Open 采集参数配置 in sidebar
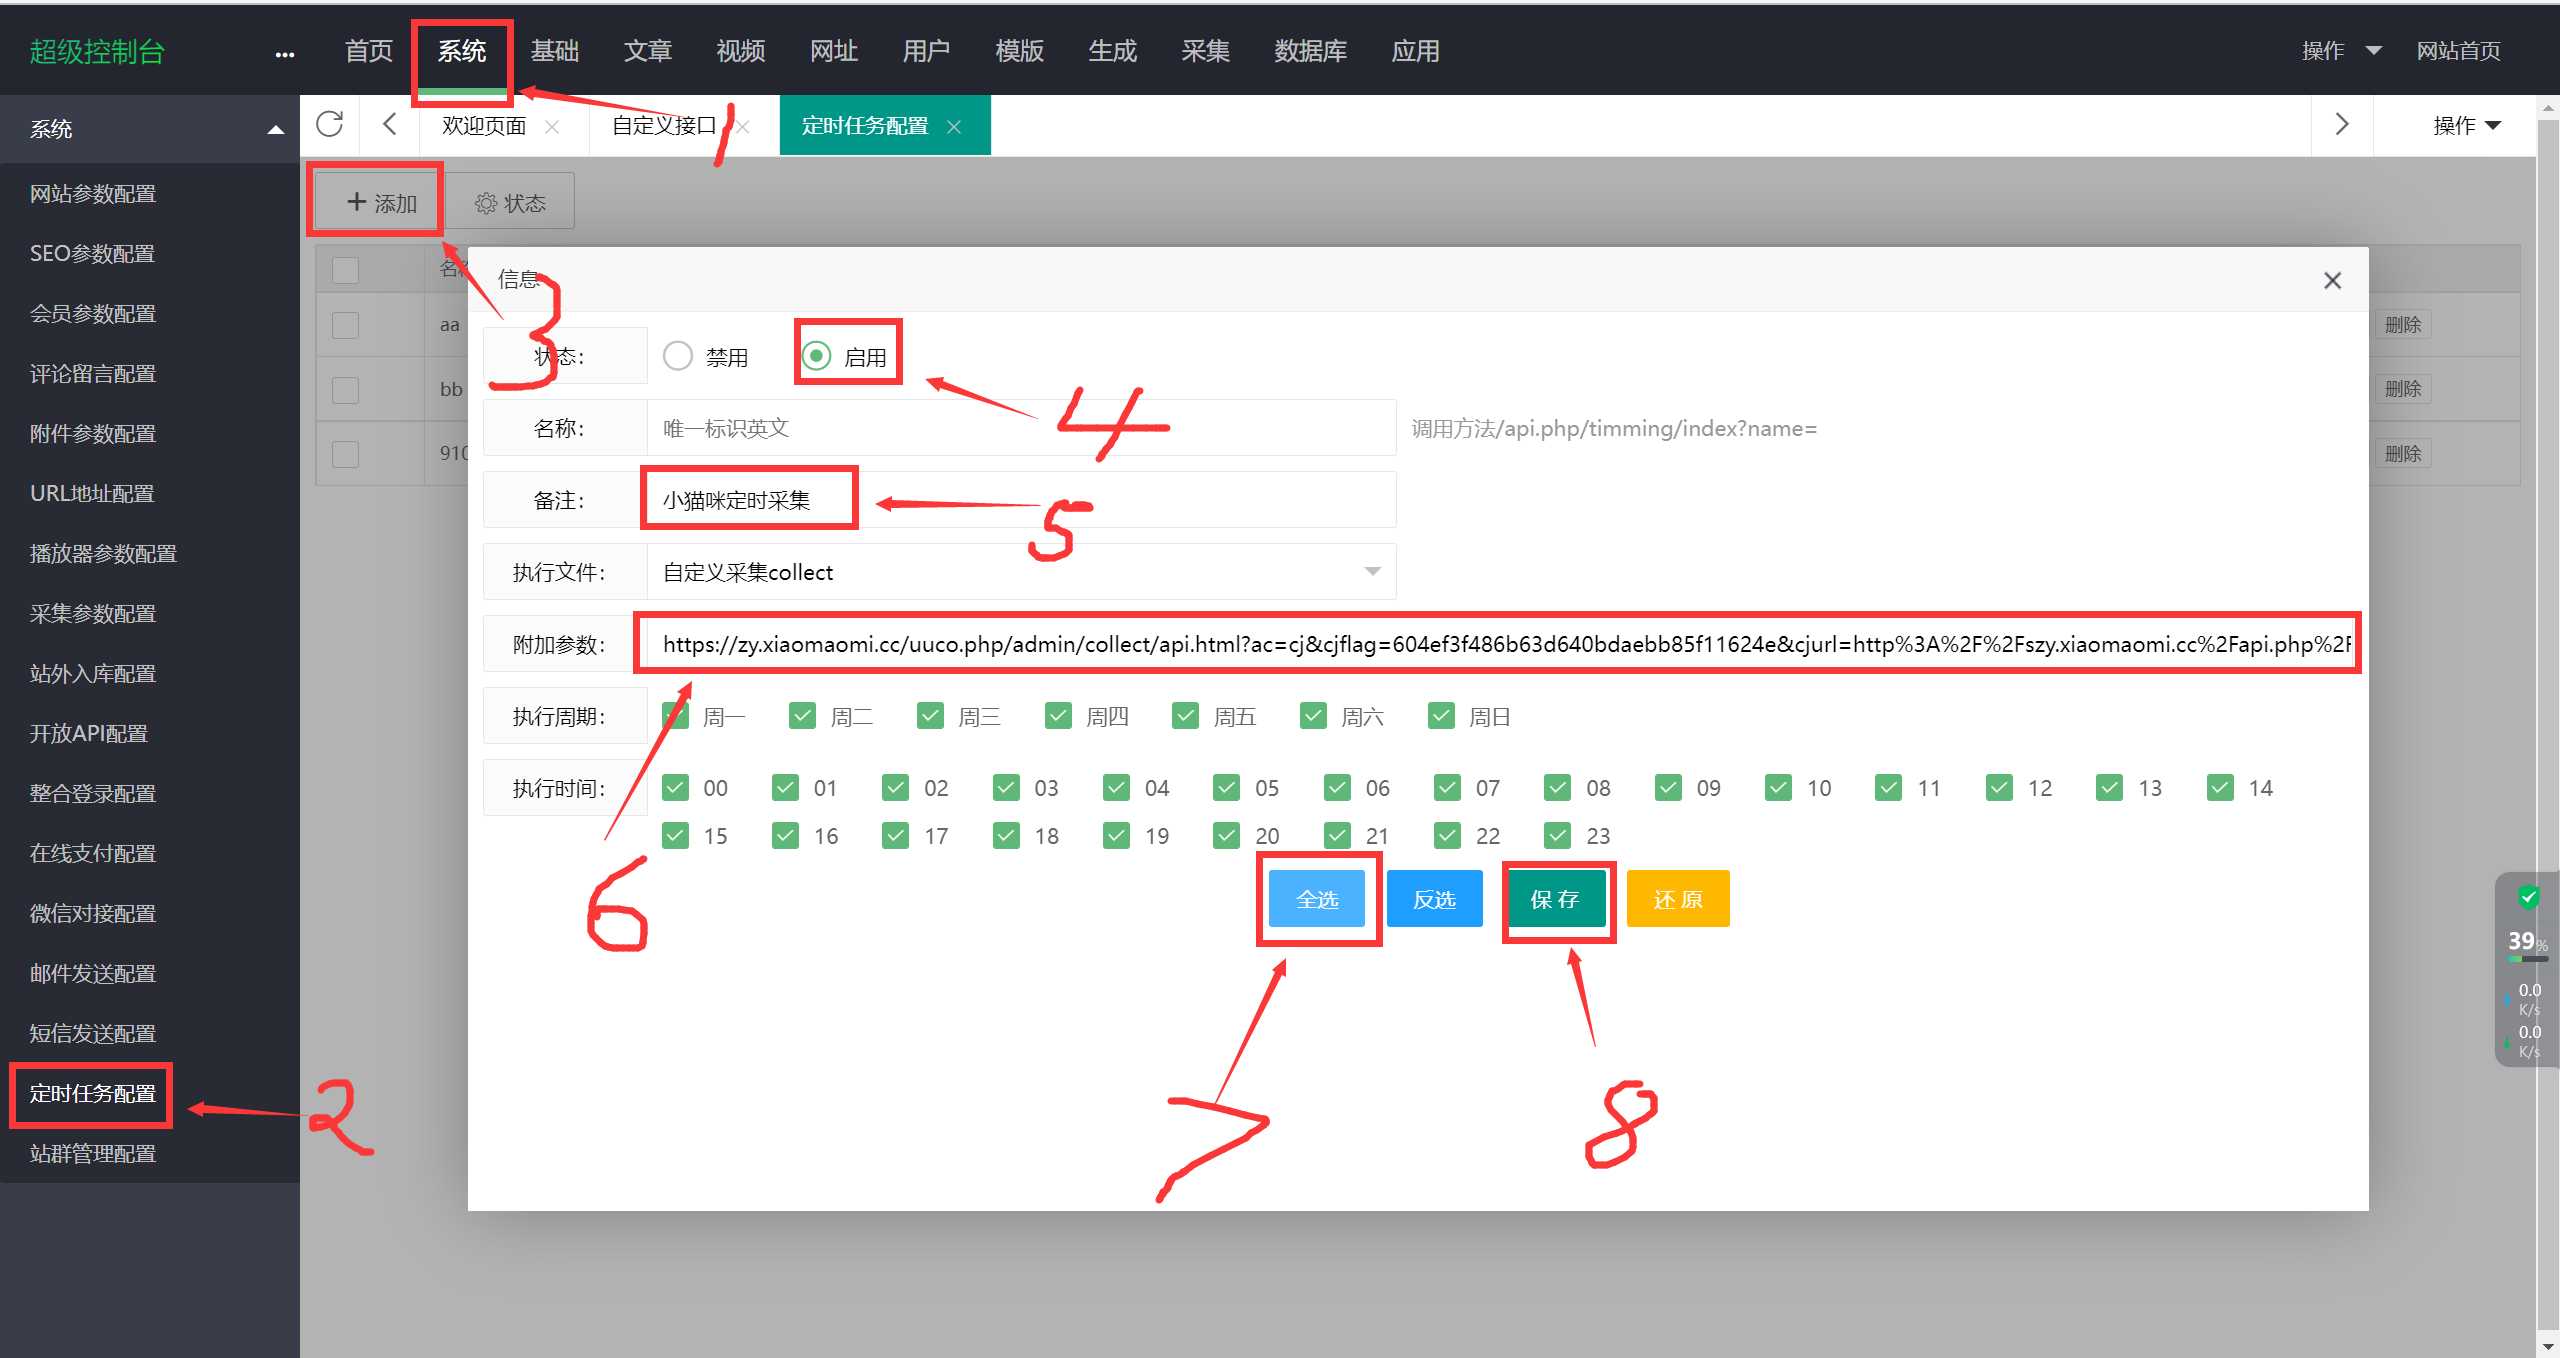The width and height of the screenshot is (2560, 1358). (x=93, y=614)
